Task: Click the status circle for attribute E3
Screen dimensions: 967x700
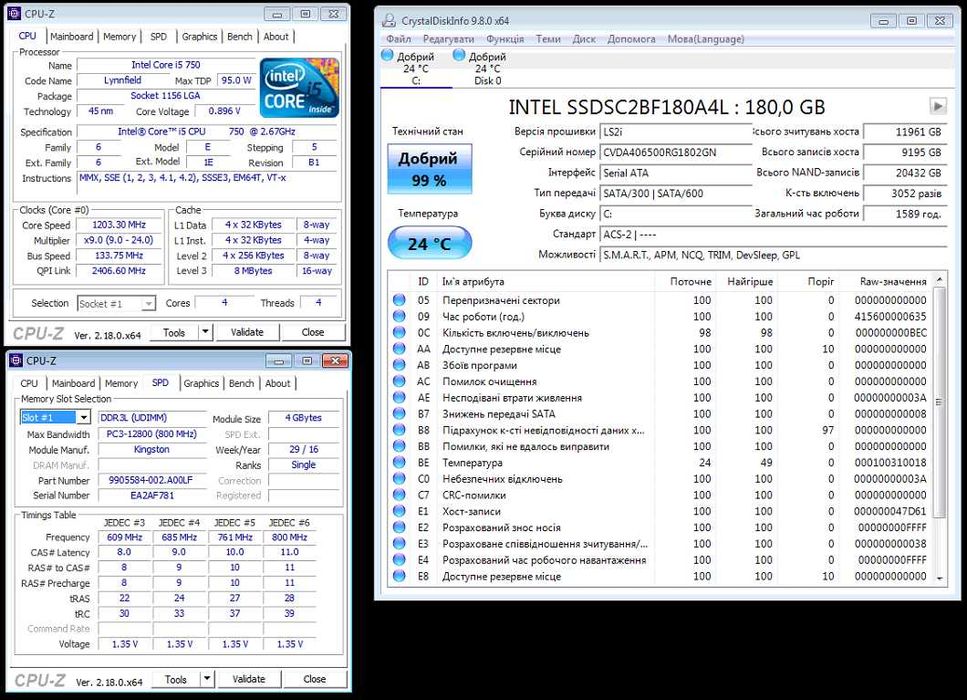Action: tap(399, 543)
